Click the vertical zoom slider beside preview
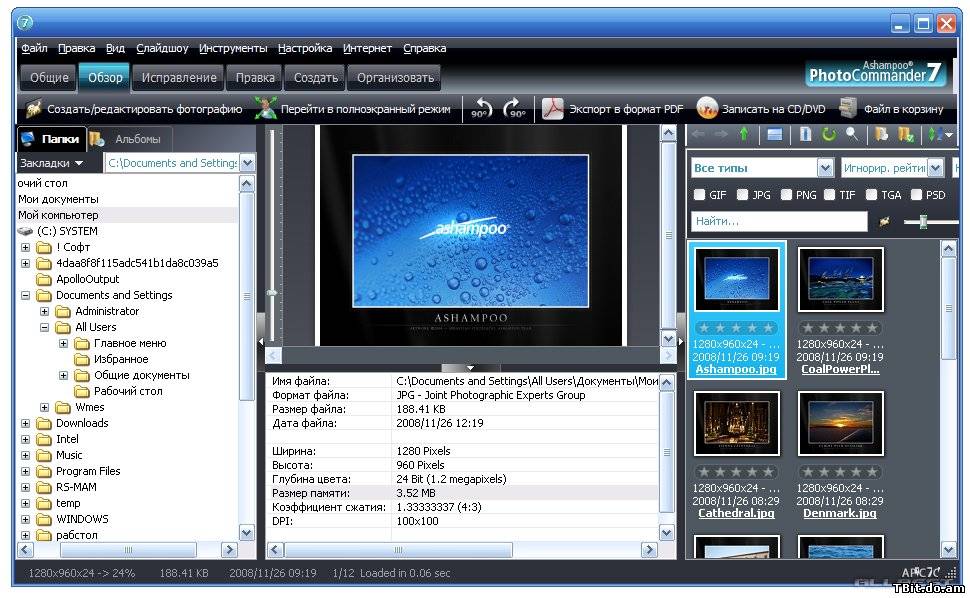Image resolution: width=970 pixels, height=598 pixels. 272,293
